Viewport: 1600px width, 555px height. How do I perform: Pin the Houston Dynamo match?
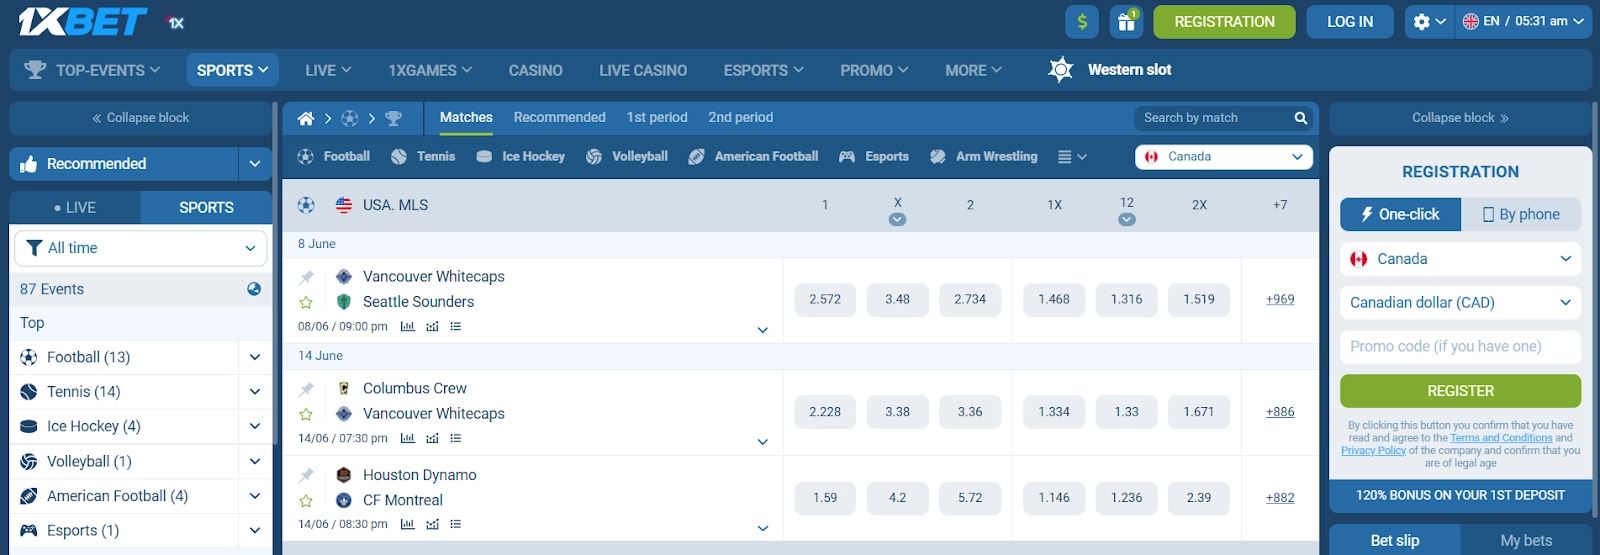[306, 475]
